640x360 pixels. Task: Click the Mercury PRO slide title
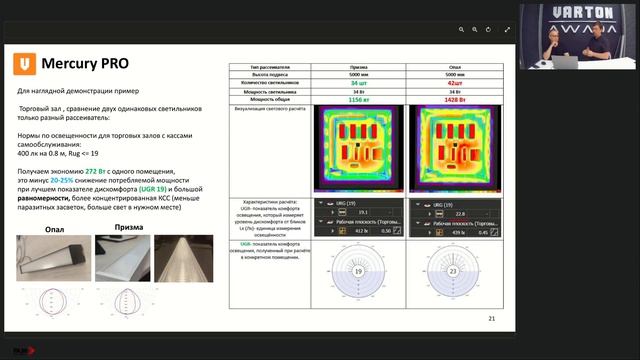pyautogui.click(x=85, y=63)
